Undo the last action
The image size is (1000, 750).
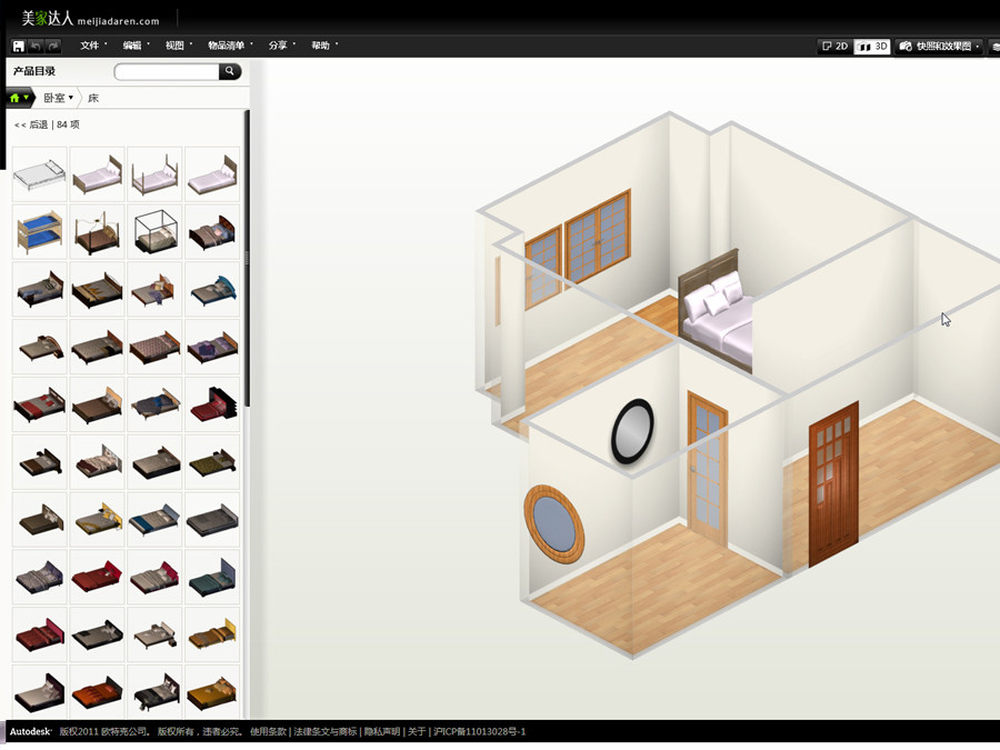(36, 46)
